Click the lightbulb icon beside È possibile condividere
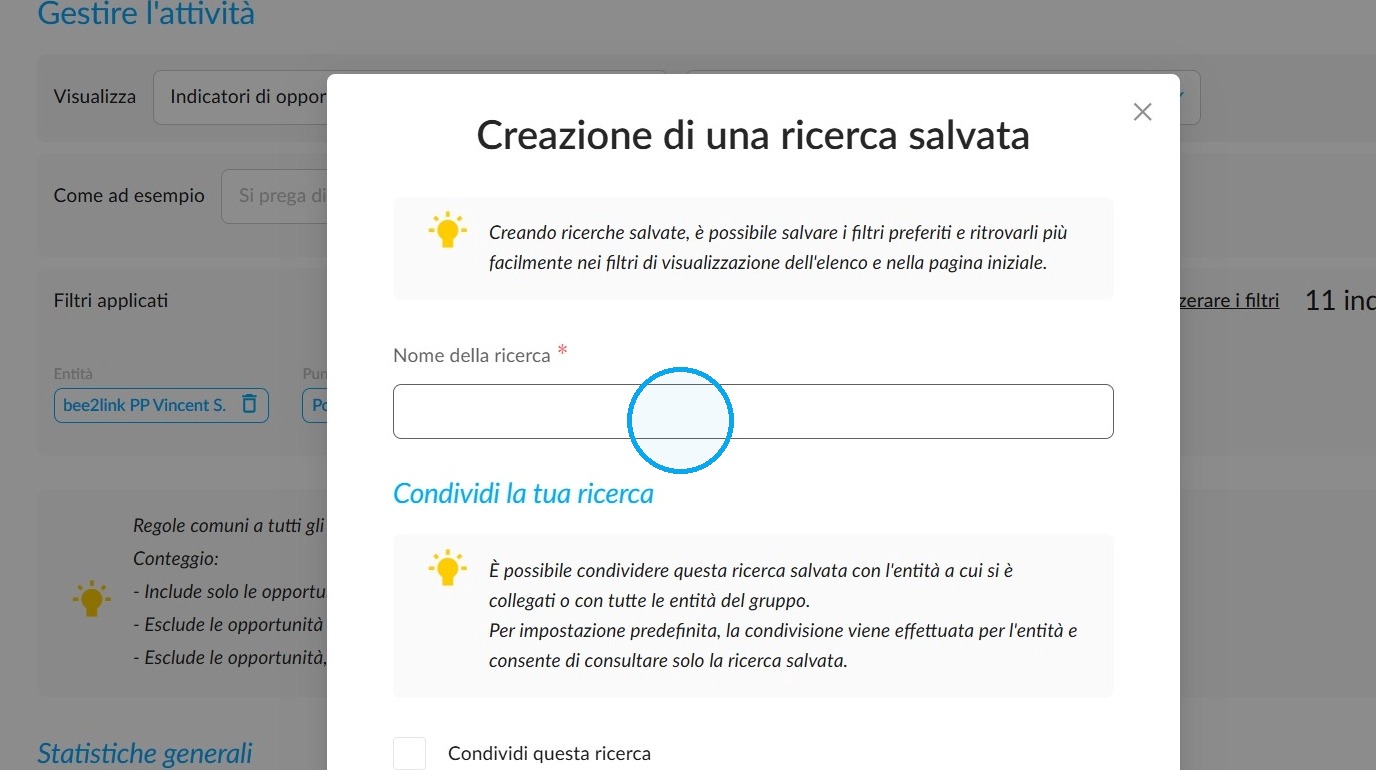 [447, 569]
